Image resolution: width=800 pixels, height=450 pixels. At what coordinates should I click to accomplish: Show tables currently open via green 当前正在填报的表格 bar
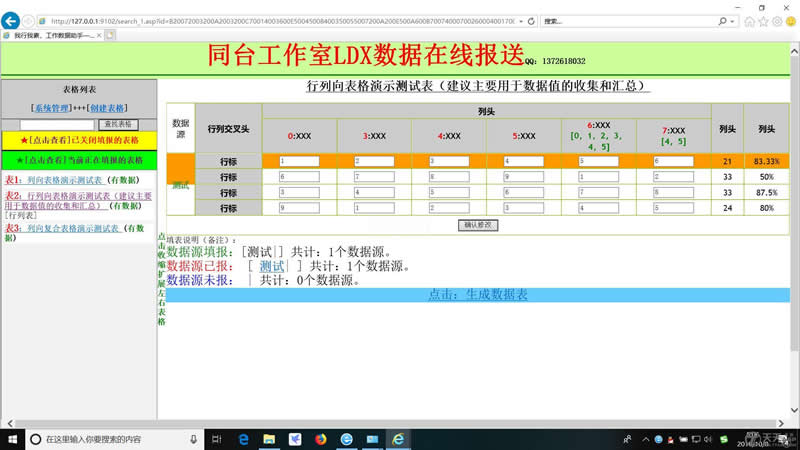(79, 160)
